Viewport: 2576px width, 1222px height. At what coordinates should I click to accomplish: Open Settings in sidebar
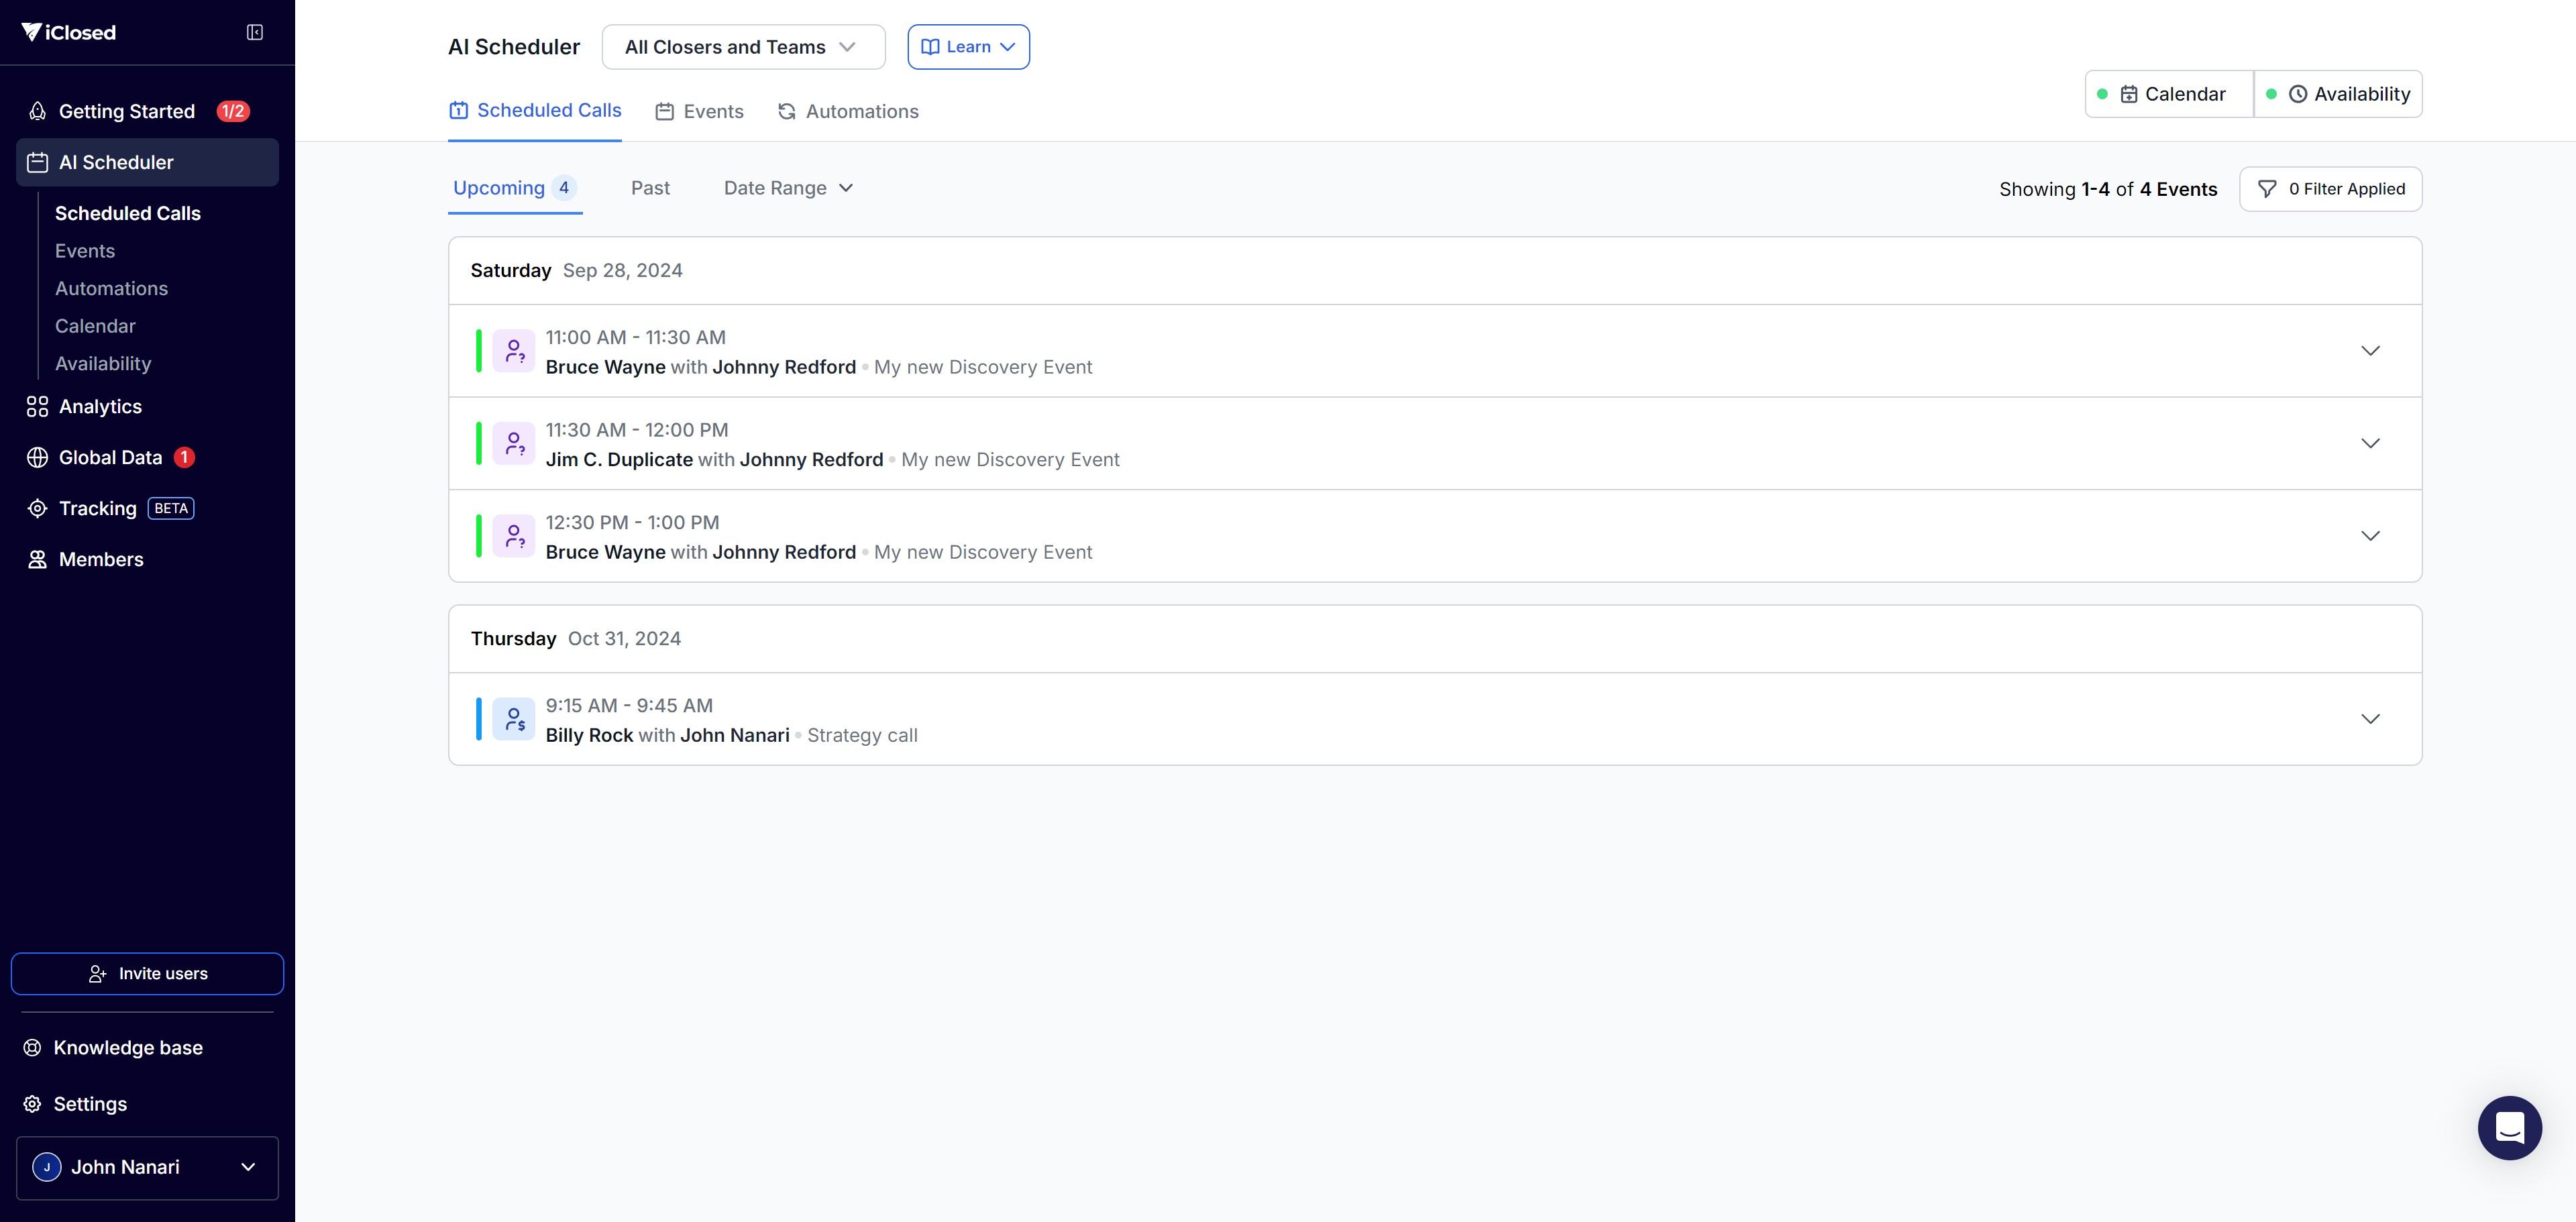click(90, 1104)
